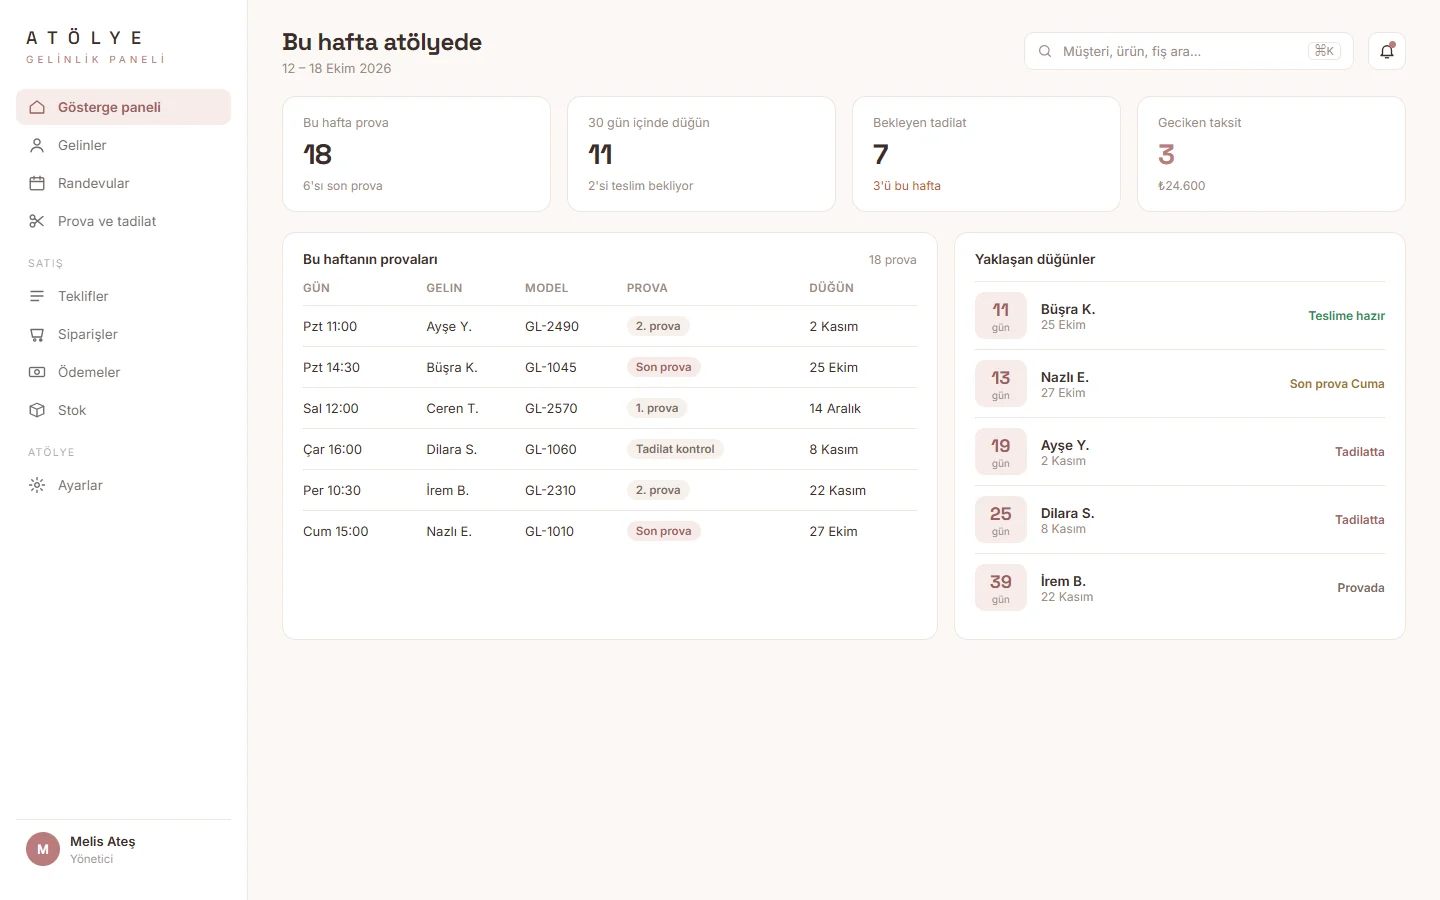This screenshot has width=1440, height=900.
Task: Select Stok from the sidebar
Action: click(123, 410)
